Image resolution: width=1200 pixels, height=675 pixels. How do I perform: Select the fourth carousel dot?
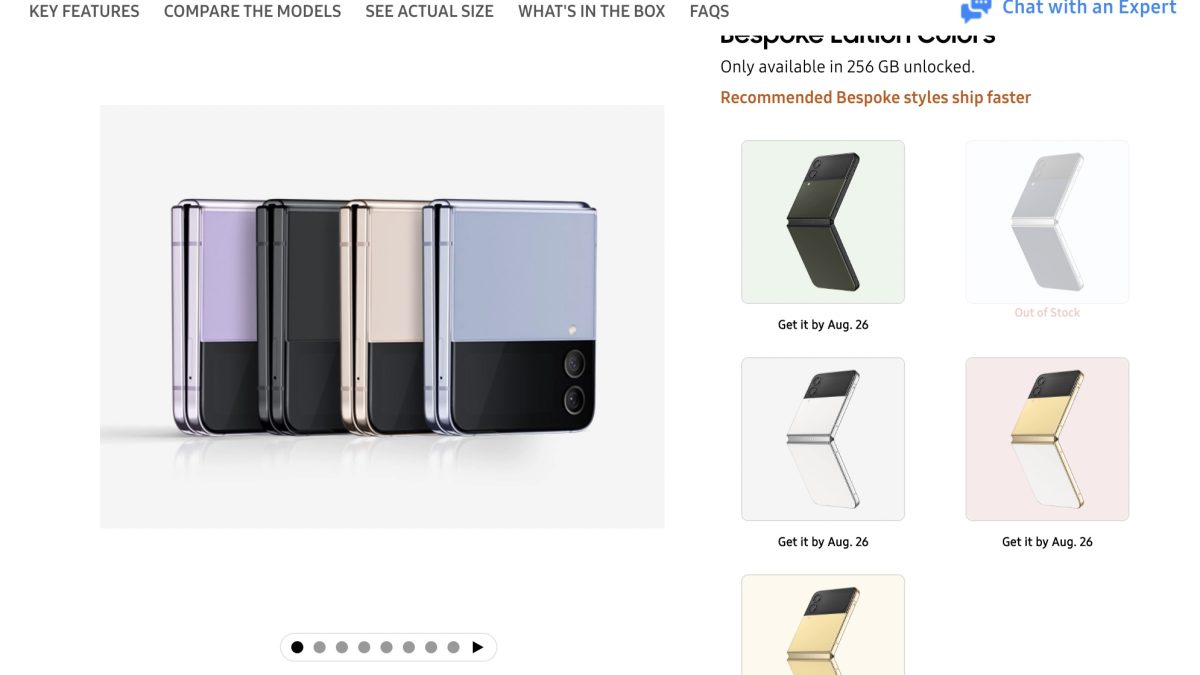point(364,647)
